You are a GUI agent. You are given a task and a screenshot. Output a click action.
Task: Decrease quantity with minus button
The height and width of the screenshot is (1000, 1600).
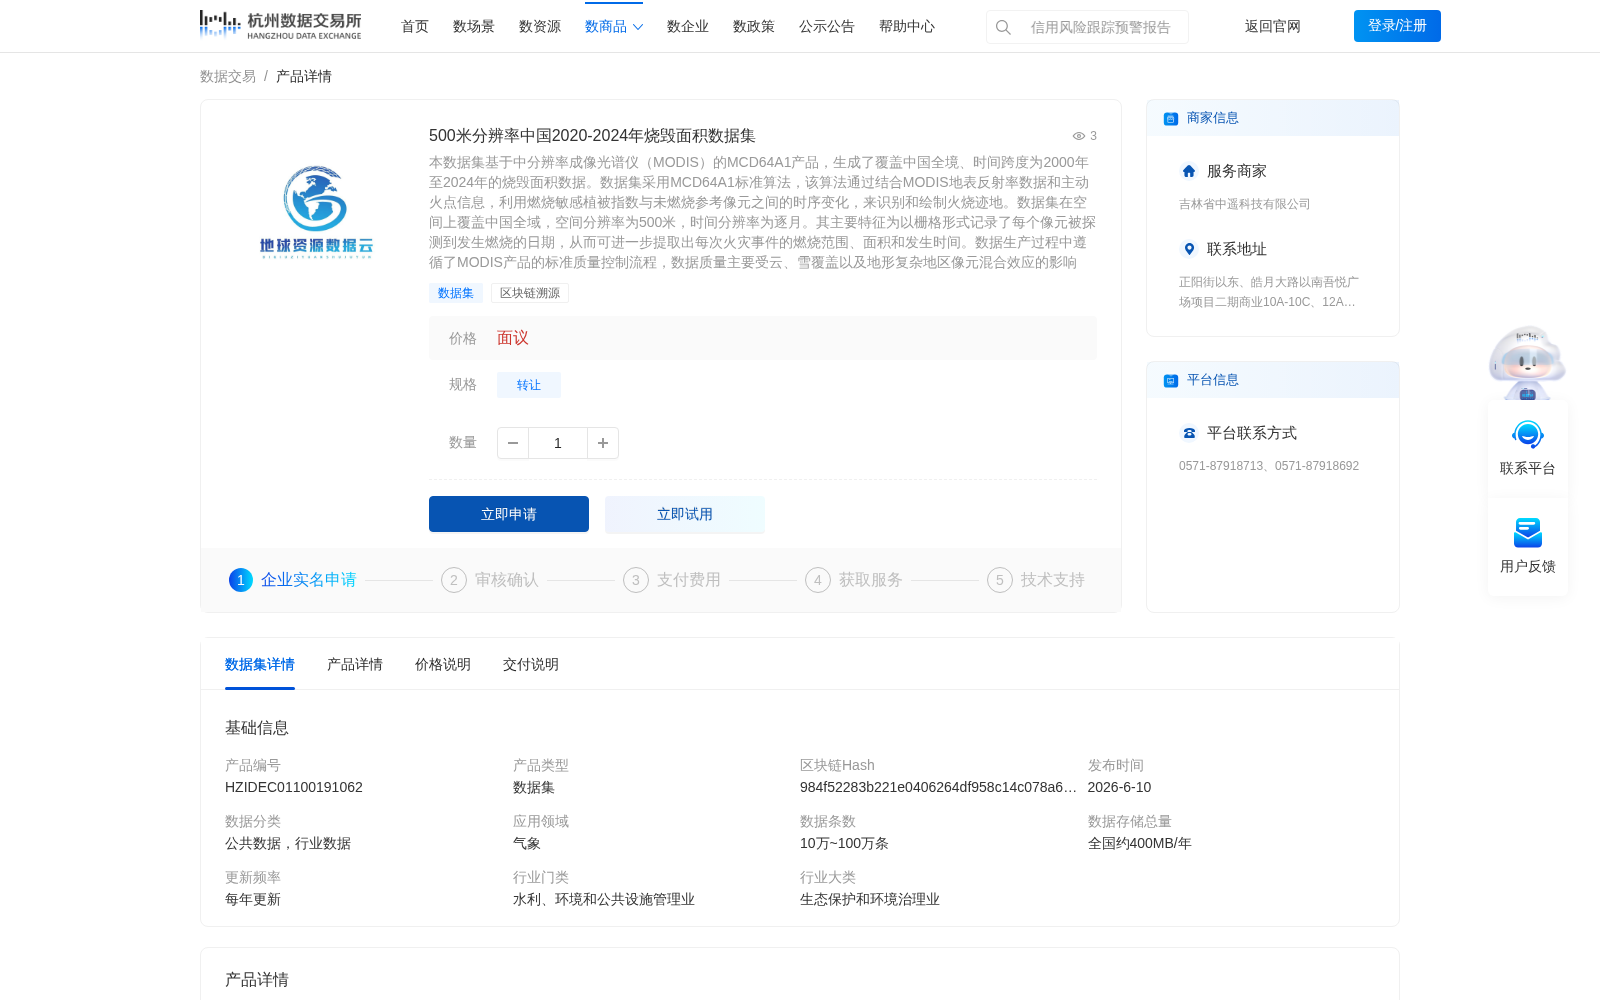[513, 443]
